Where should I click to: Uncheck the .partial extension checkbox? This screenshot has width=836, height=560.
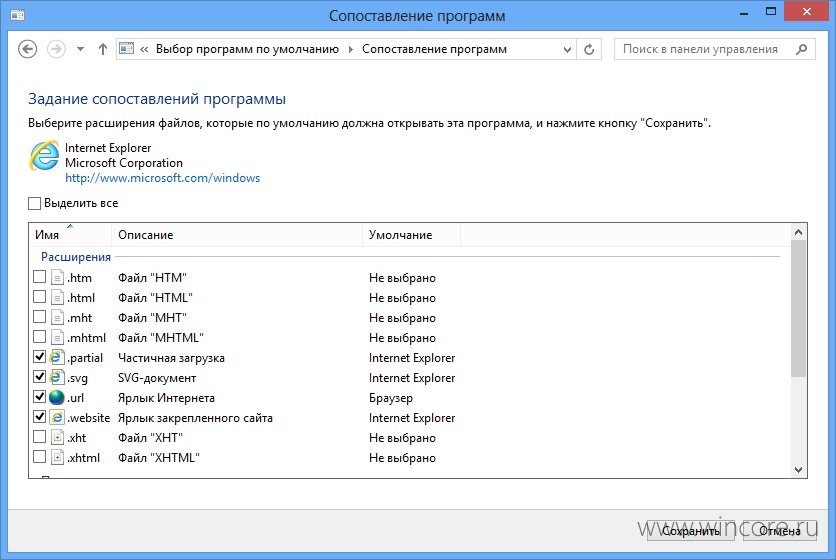click(x=39, y=357)
